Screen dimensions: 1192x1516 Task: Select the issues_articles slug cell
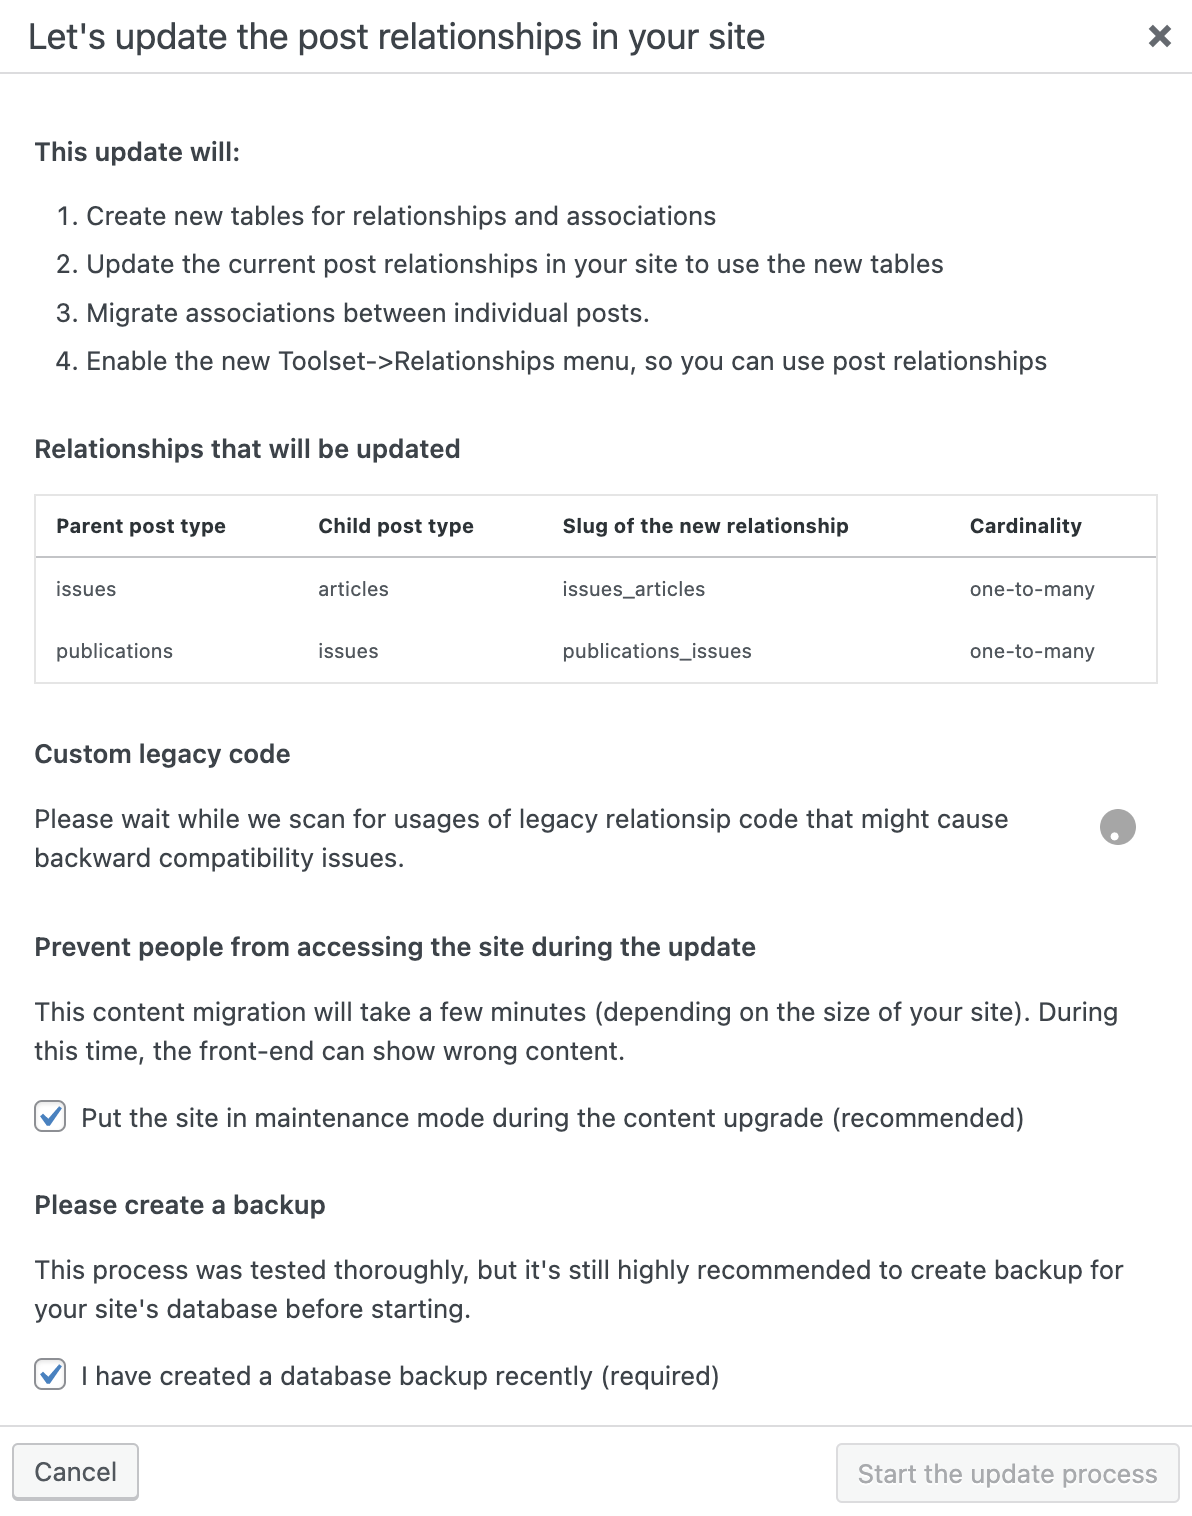[x=633, y=589]
